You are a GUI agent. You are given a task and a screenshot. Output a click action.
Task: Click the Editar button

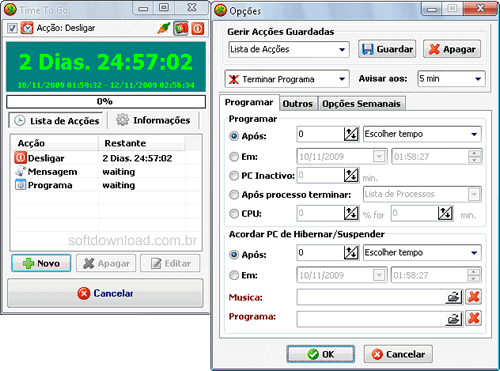click(x=170, y=263)
